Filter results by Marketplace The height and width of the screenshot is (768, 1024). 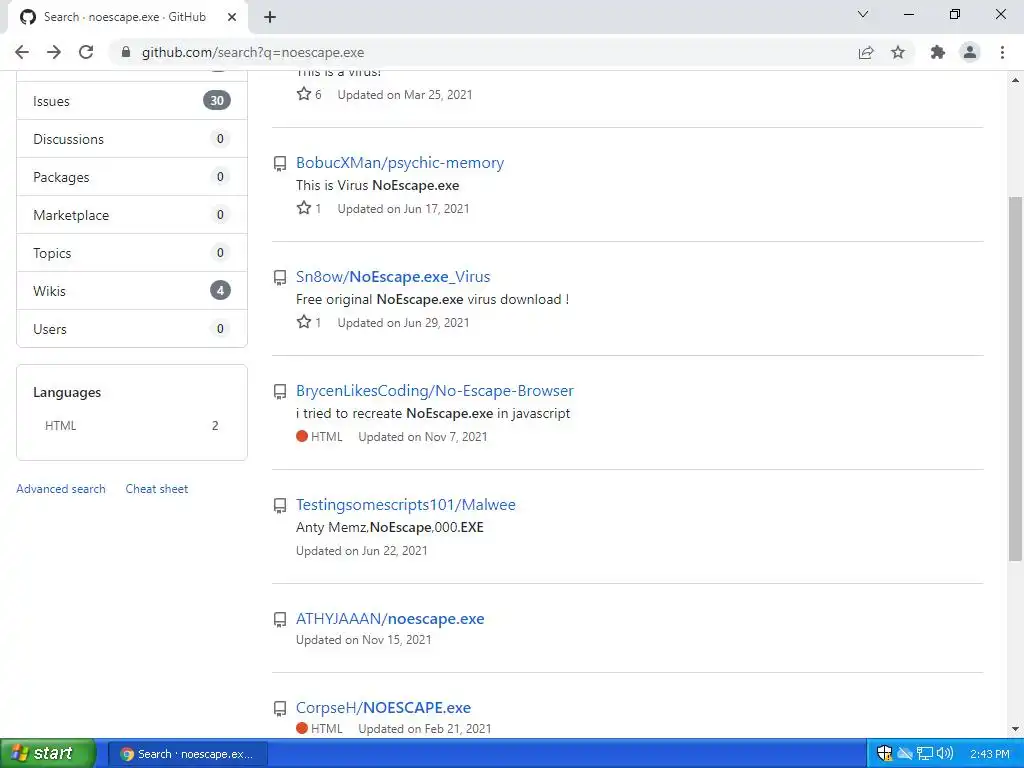coord(132,214)
